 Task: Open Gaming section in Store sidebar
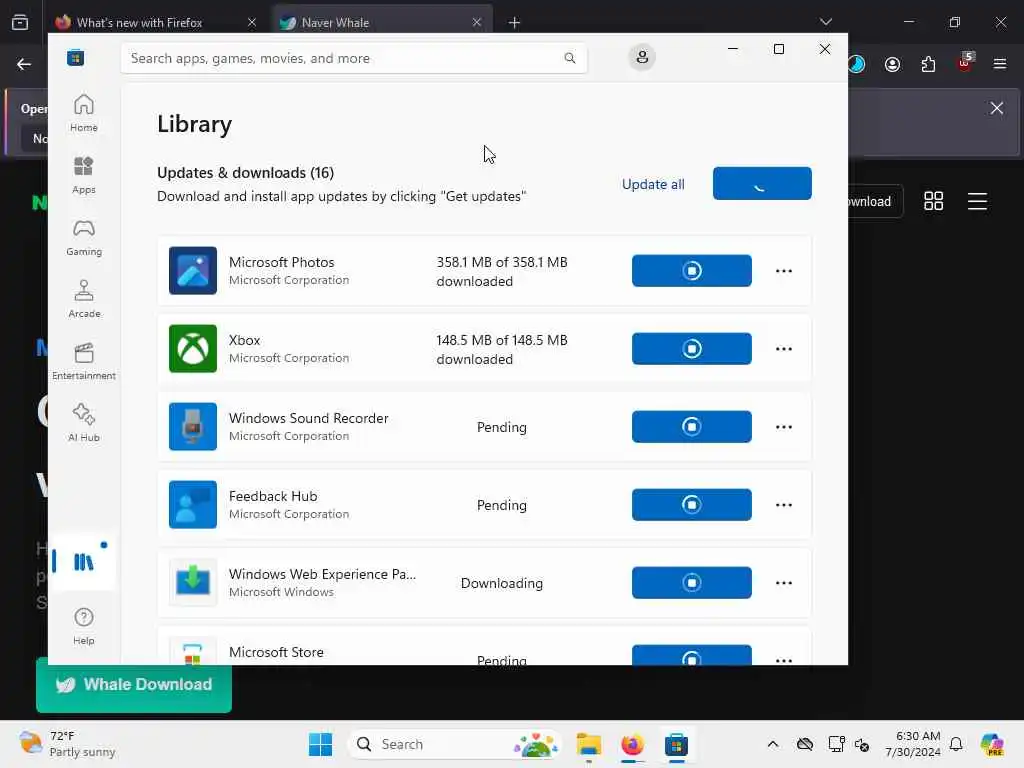point(84,237)
